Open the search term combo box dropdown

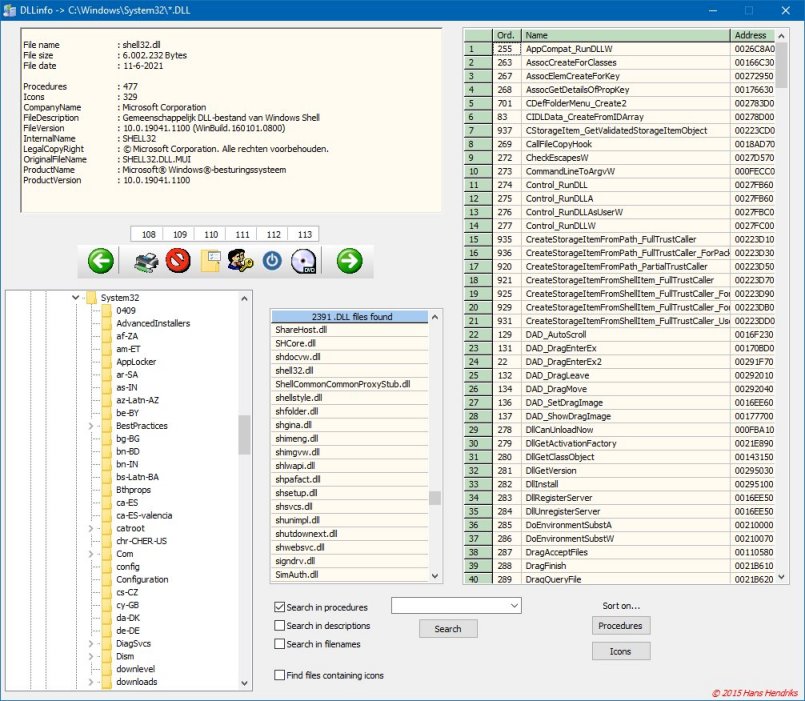point(514,605)
